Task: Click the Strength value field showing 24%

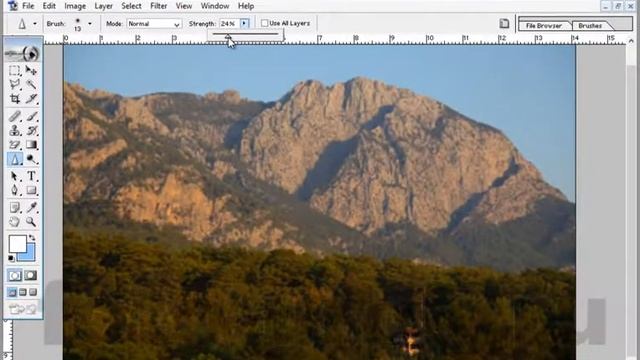Action: click(230, 24)
